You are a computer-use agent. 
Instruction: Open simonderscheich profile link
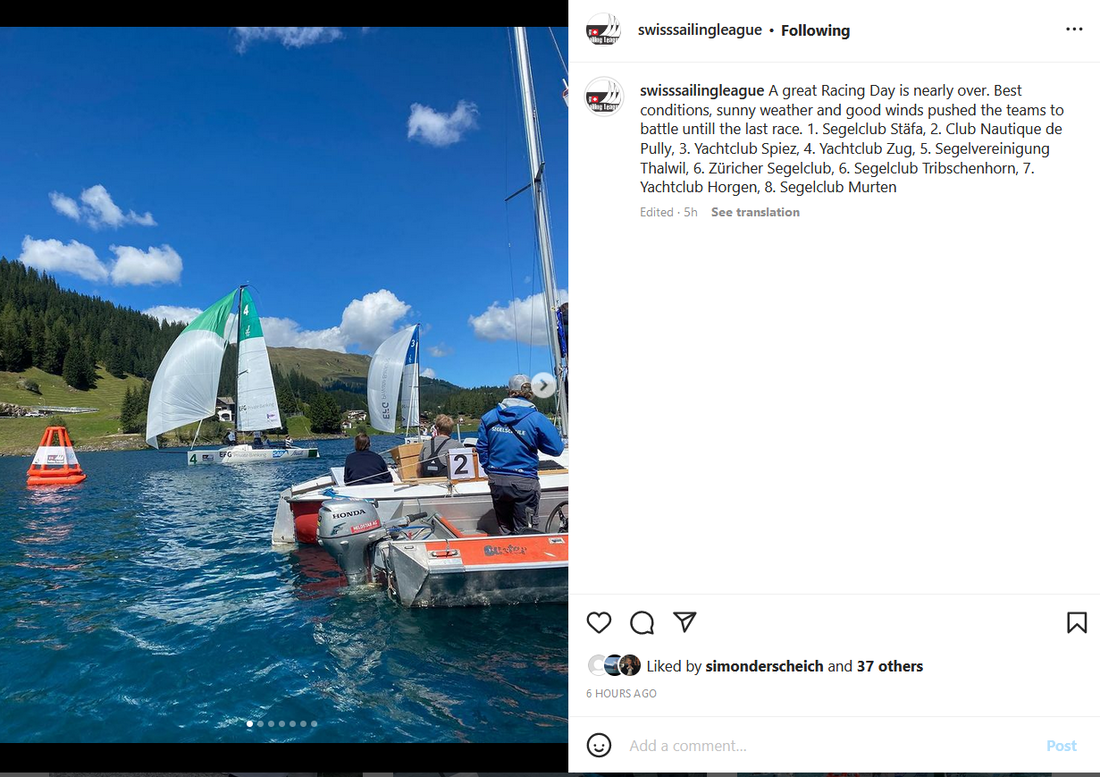(x=764, y=665)
